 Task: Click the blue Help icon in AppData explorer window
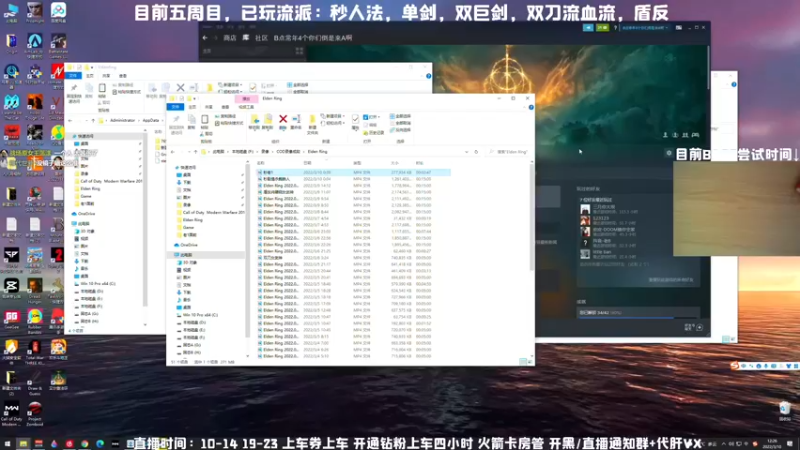(x=429, y=76)
